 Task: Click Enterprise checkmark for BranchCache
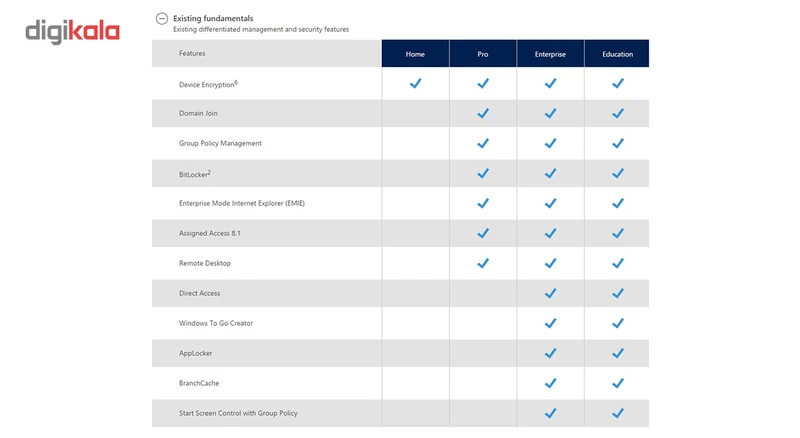click(550, 383)
